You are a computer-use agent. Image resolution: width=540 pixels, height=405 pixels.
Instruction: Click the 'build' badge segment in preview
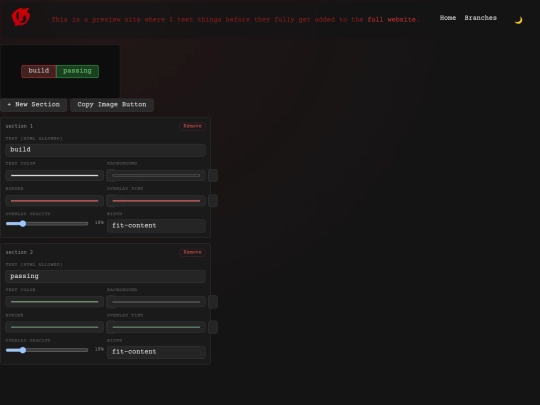[x=39, y=71]
